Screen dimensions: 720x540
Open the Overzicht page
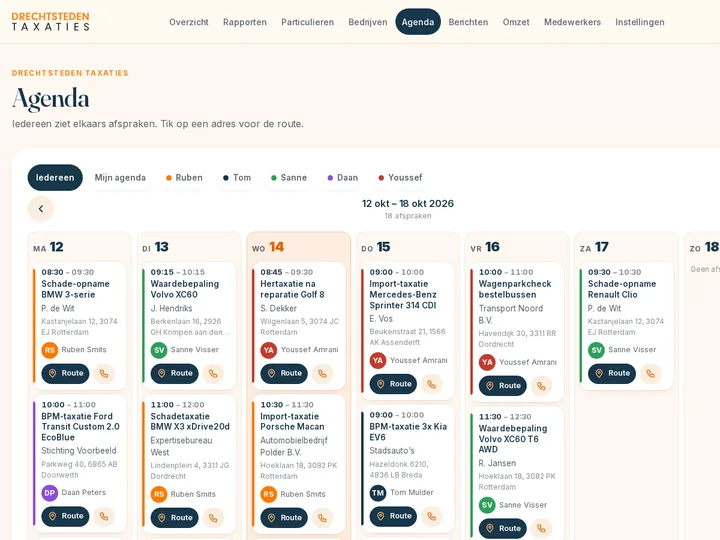coord(189,22)
